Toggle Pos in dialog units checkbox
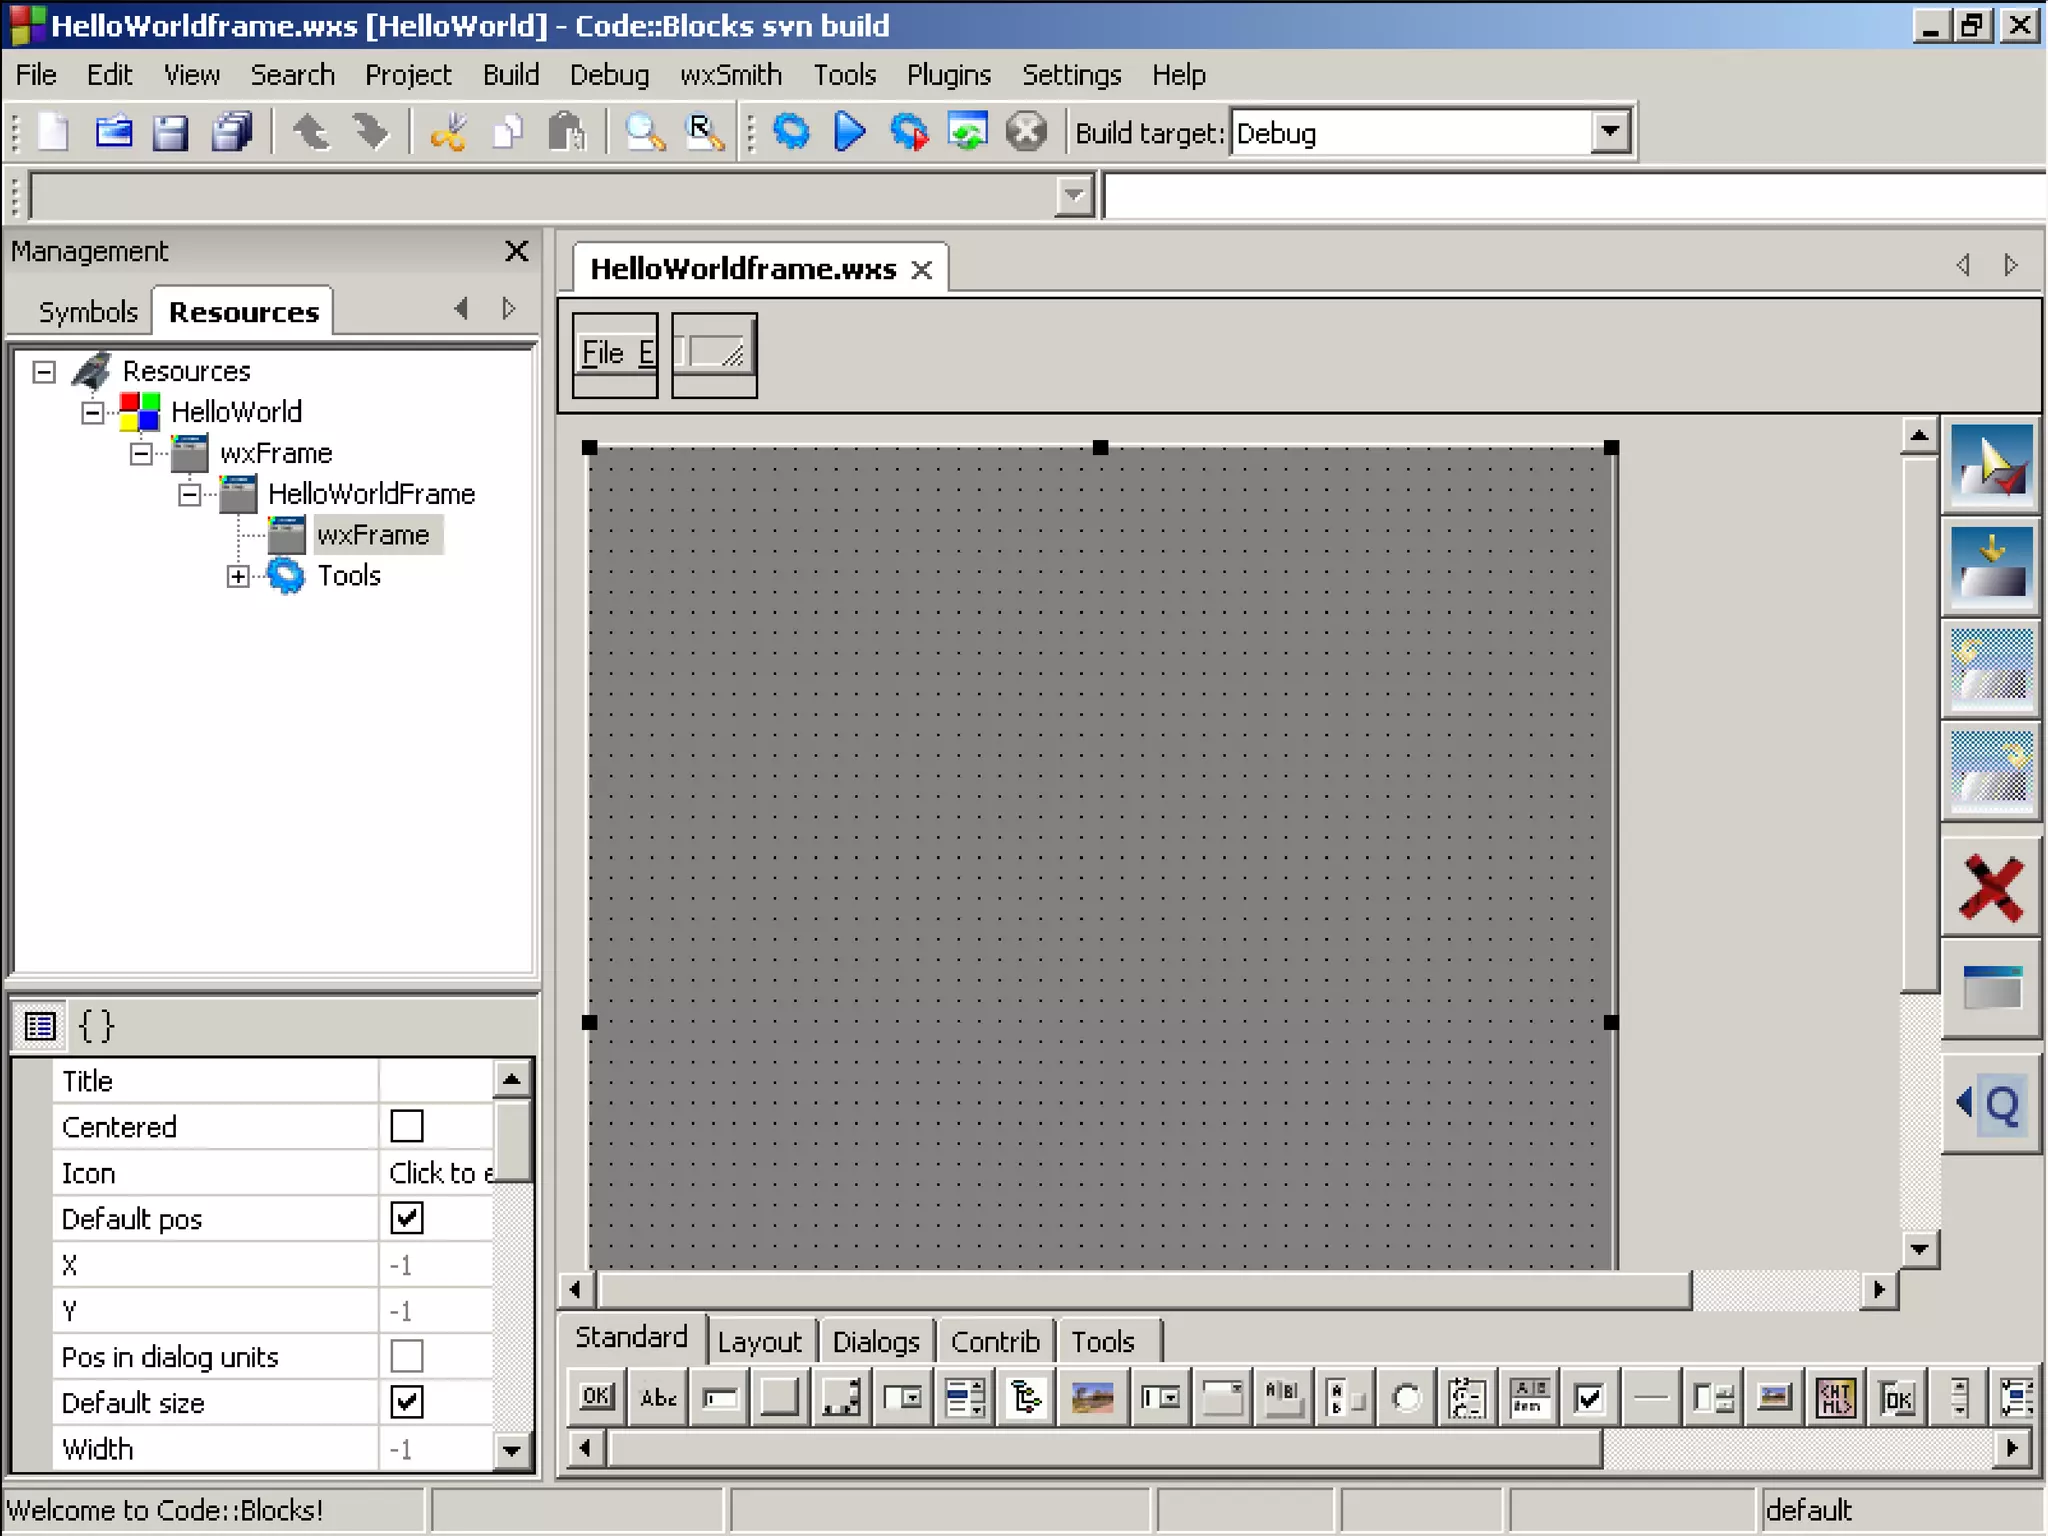This screenshot has width=2048, height=1536. tap(407, 1356)
